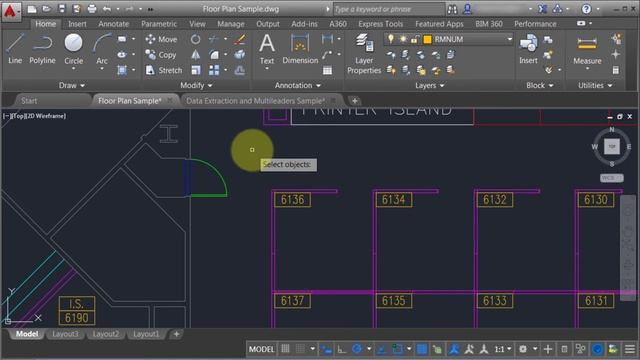
Task: Click the viewport controls [-][Top][2D Wireframe] label
Action: point(34,116)
